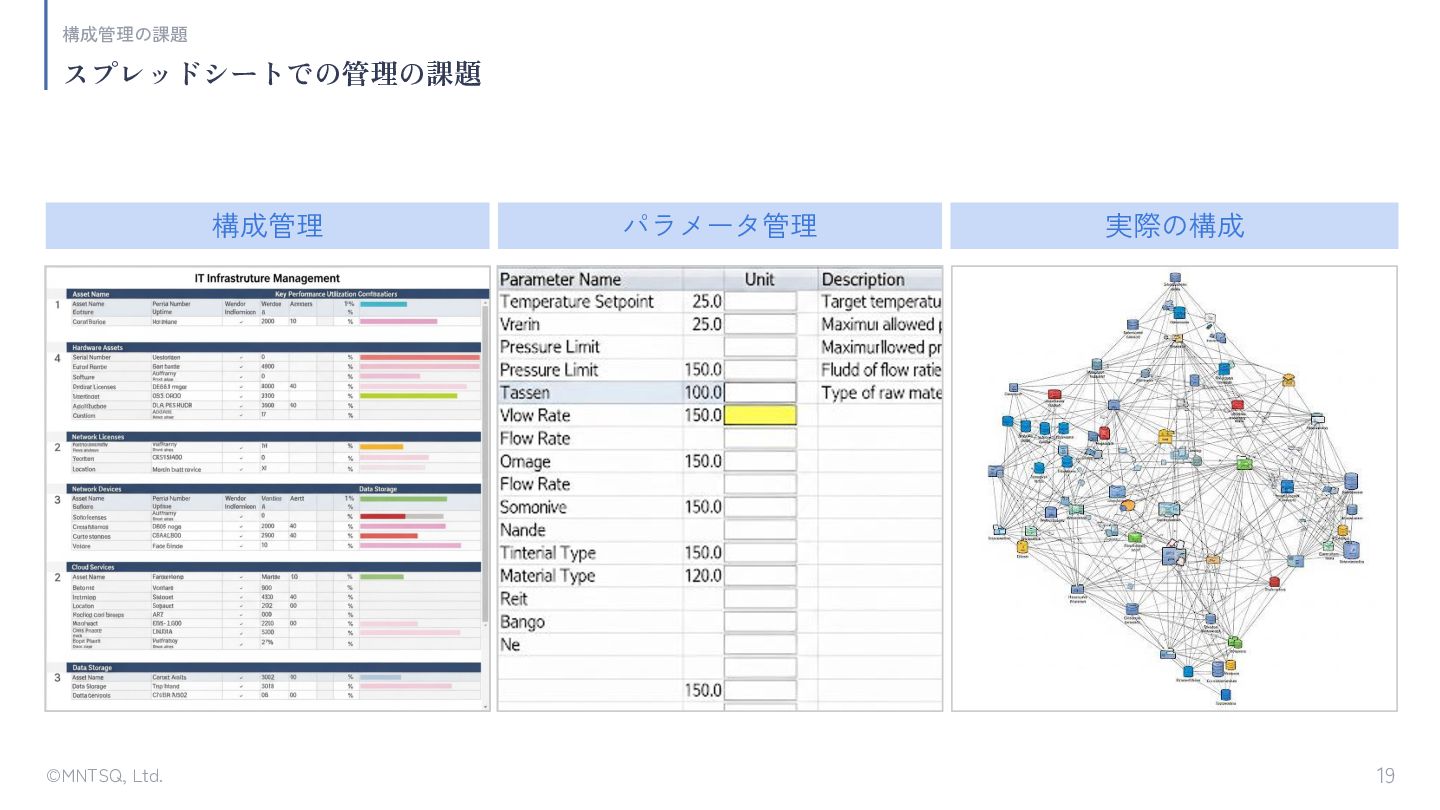
Task: Click the orange bar under Network Licenses
Action: click(382, 447)
